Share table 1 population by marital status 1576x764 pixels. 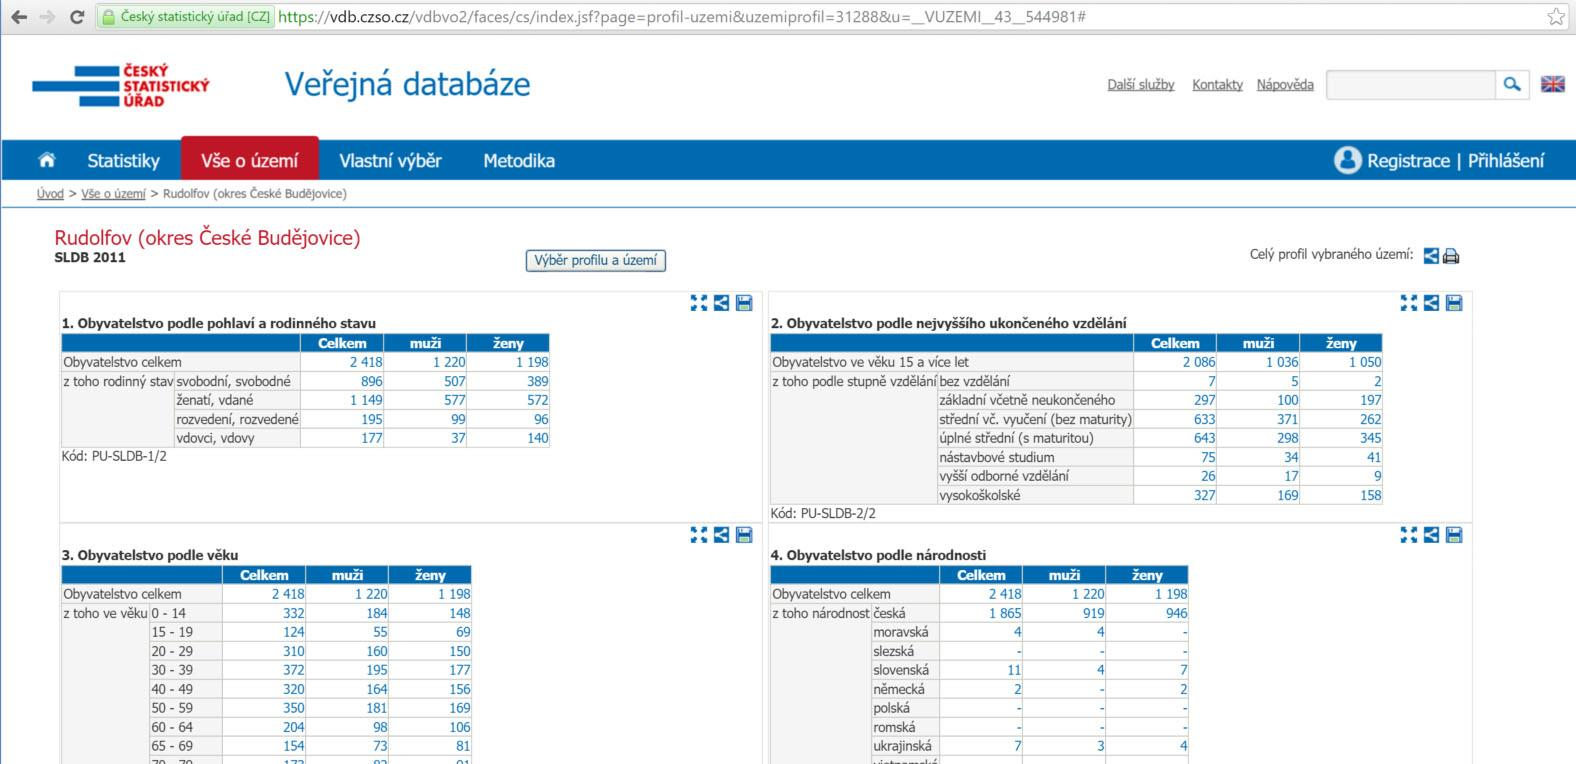coord(721,303)
